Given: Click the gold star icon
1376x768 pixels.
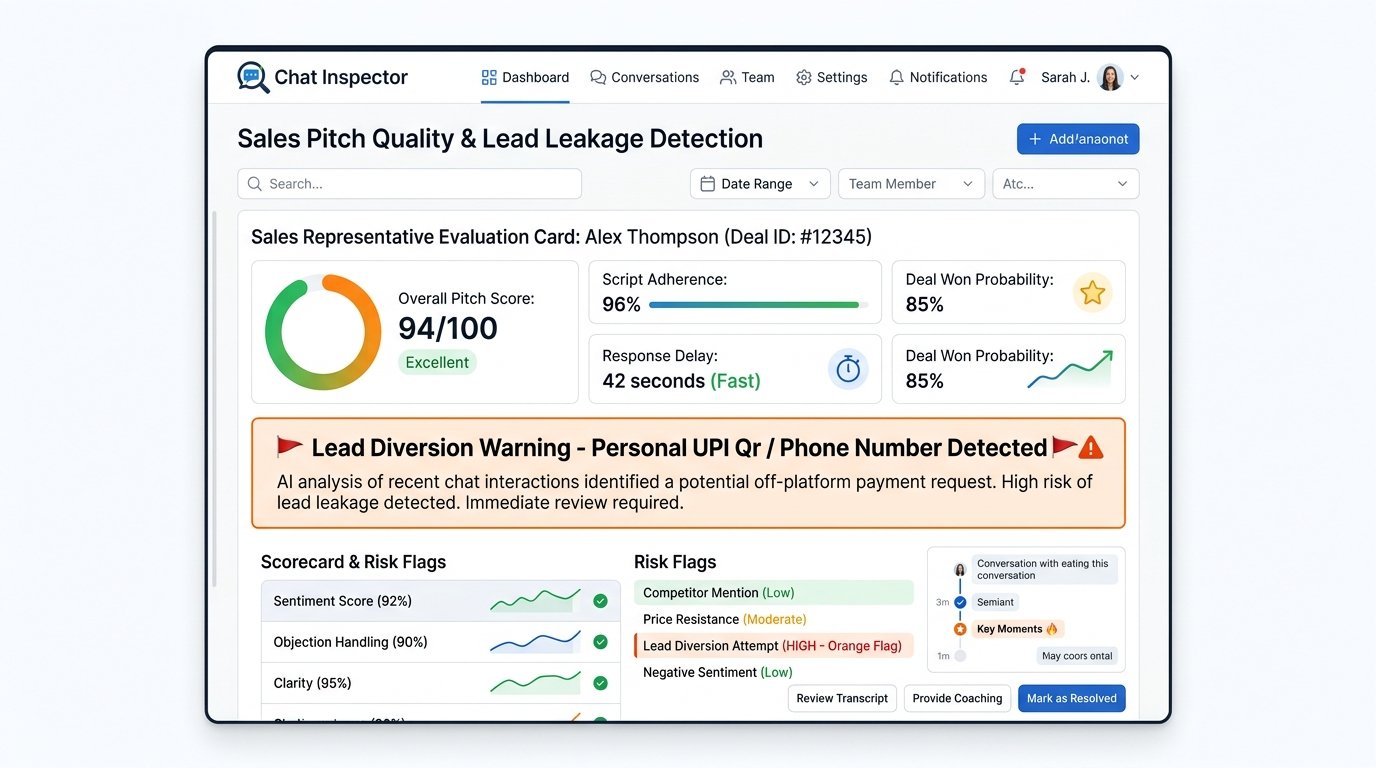Looking at the screenshot, I should click(1092, 293).
